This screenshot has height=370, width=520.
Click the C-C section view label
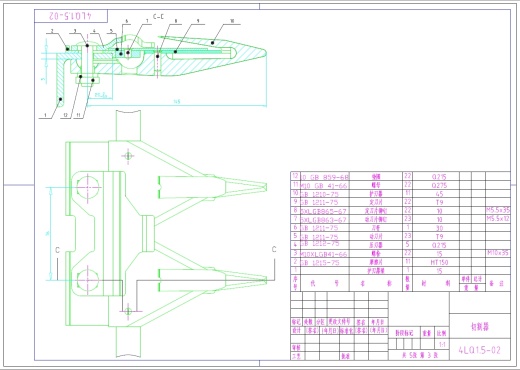tap(158, 16)
